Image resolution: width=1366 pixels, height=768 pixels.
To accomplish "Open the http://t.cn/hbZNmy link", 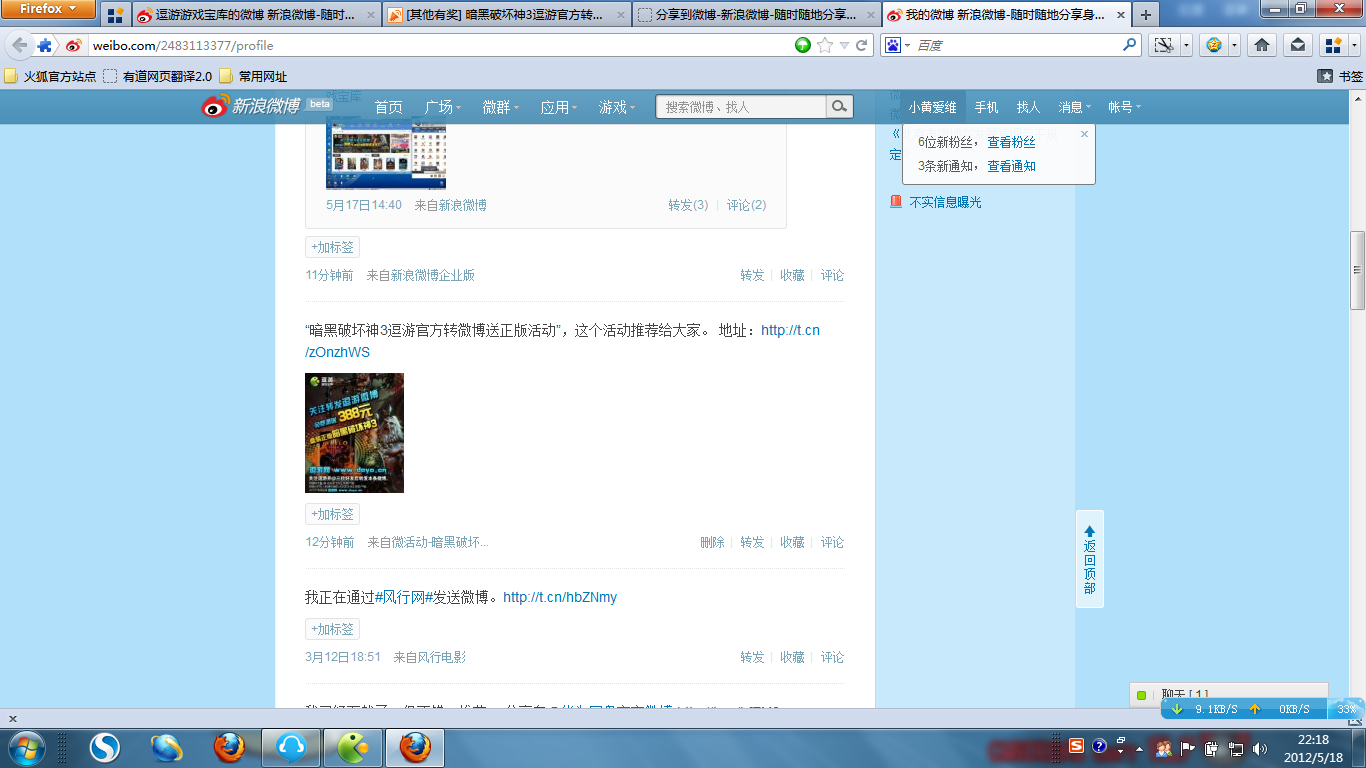I will point(560,597).
